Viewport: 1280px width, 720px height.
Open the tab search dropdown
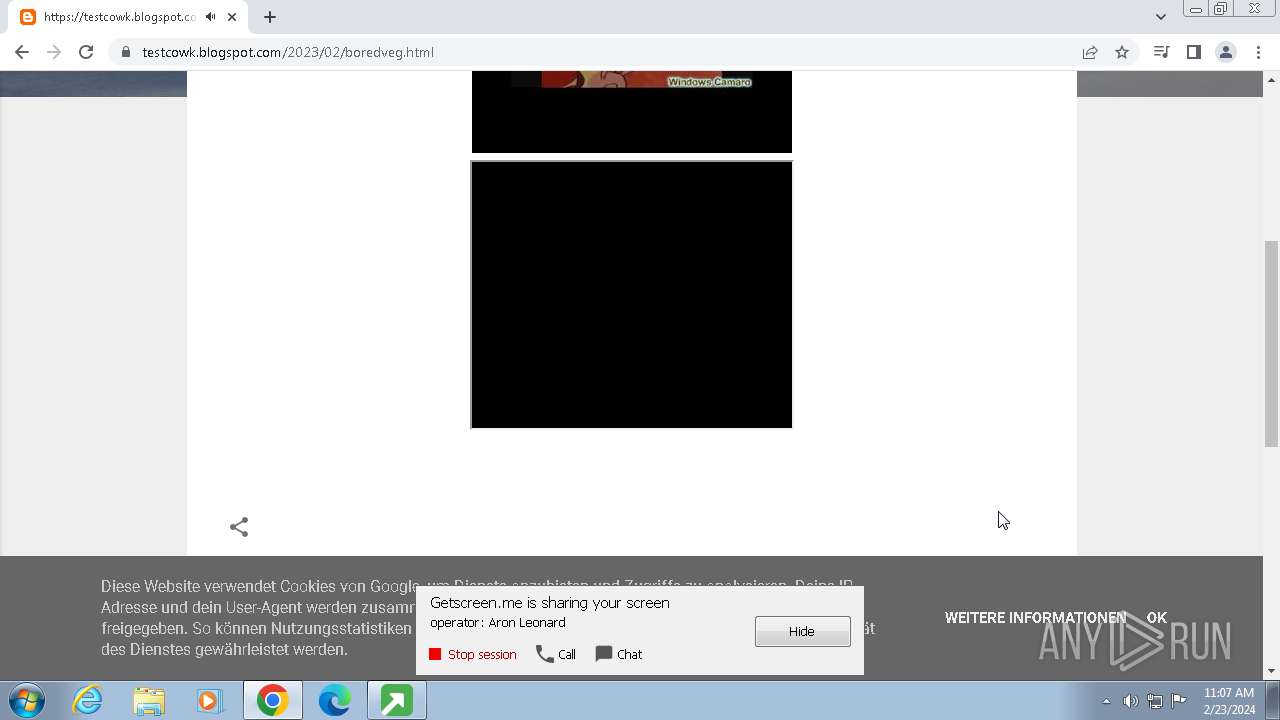coord(1160,17)
